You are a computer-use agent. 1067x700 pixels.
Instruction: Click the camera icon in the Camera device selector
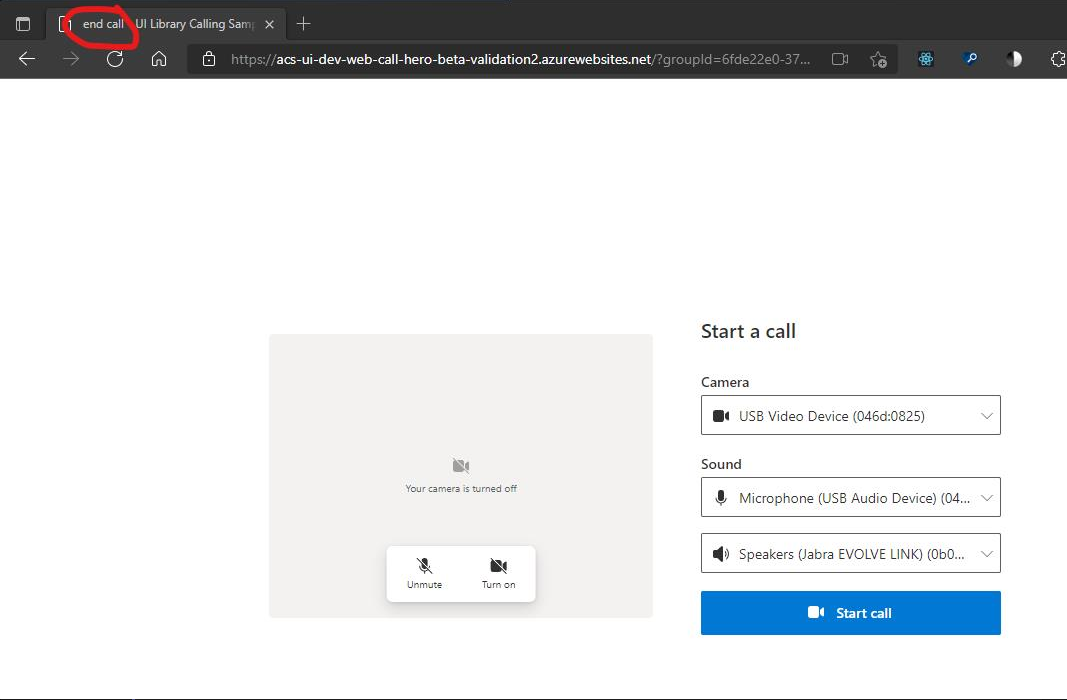pyautogui.click(x=721, y=415)
